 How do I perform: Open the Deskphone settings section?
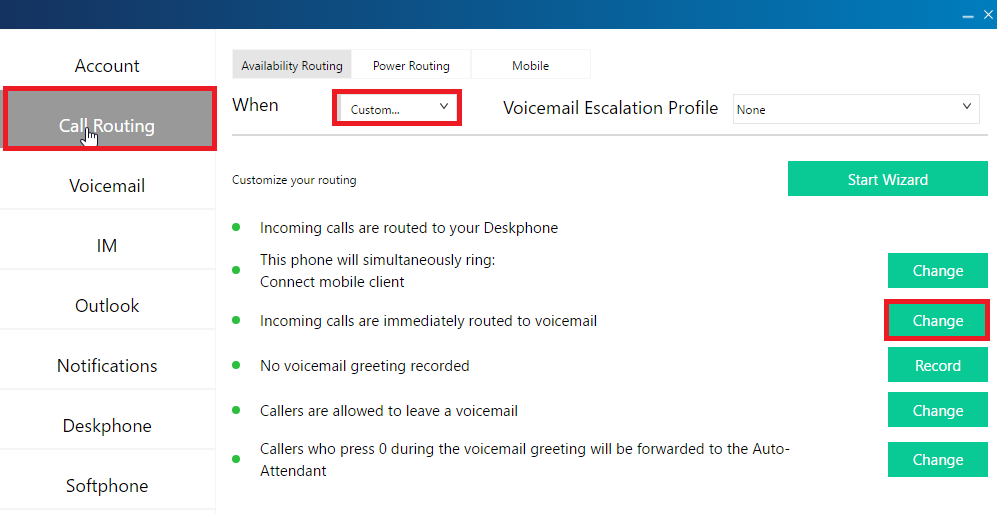click(107, 426)
